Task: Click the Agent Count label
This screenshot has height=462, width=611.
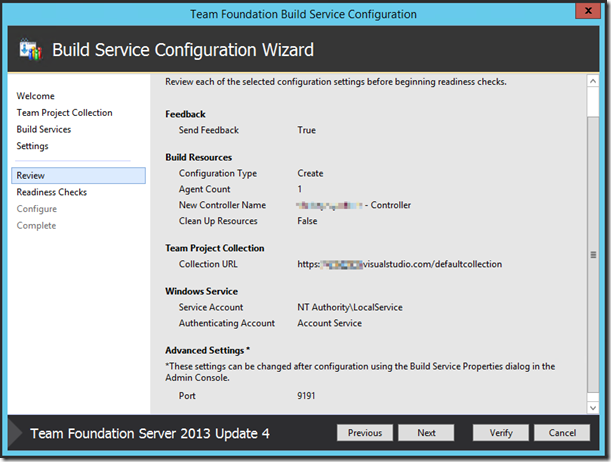Action: (x=204, y=189)
